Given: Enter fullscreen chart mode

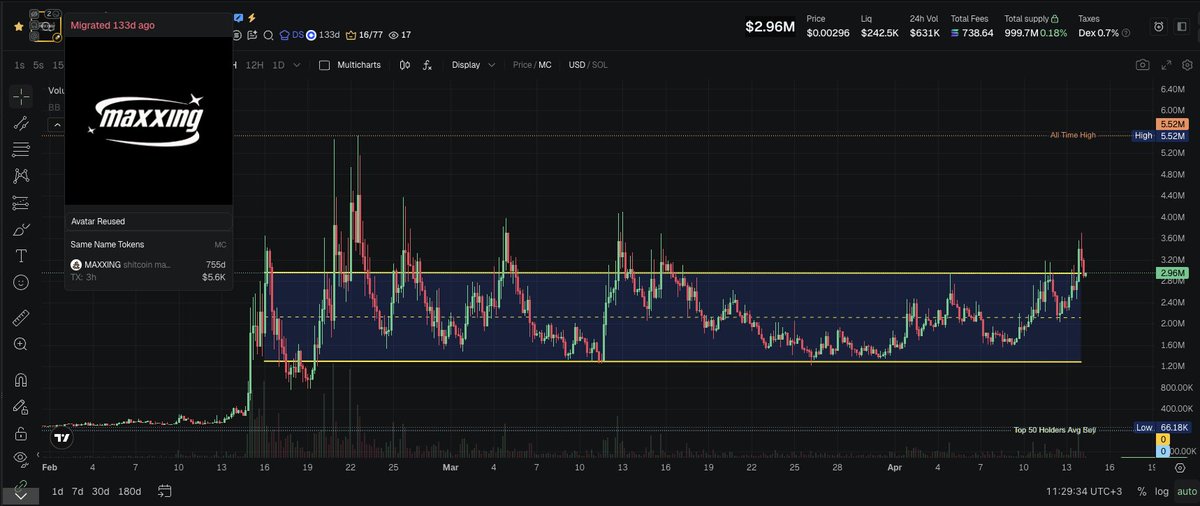Looking at the screenshot, I should (x=1165, y=65).
